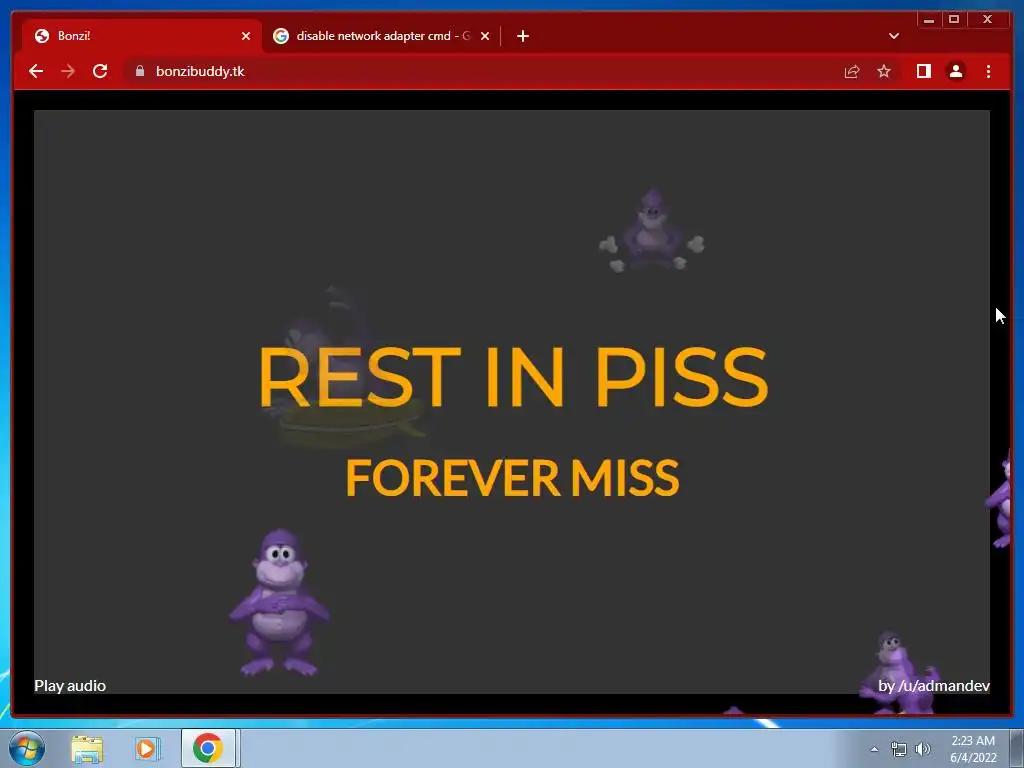1024x768 pixels.
Task: Open the clock showing 2:23 AM
Action: 973,749
